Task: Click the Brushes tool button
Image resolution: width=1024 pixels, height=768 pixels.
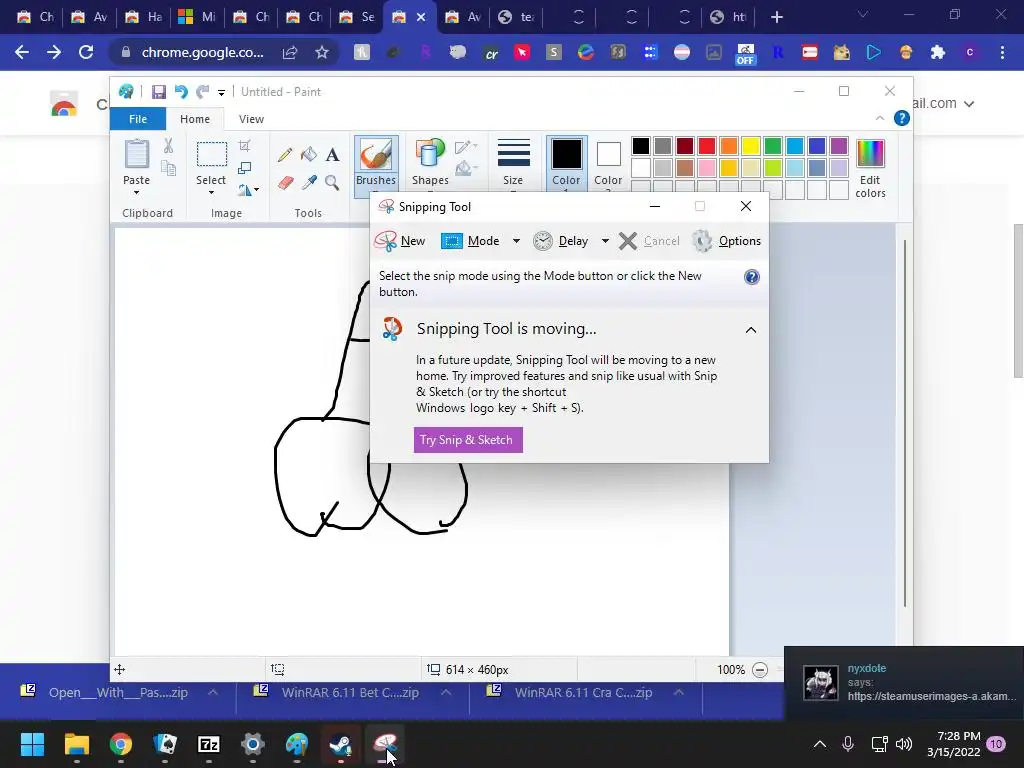Action: click(x=376, y=165)
